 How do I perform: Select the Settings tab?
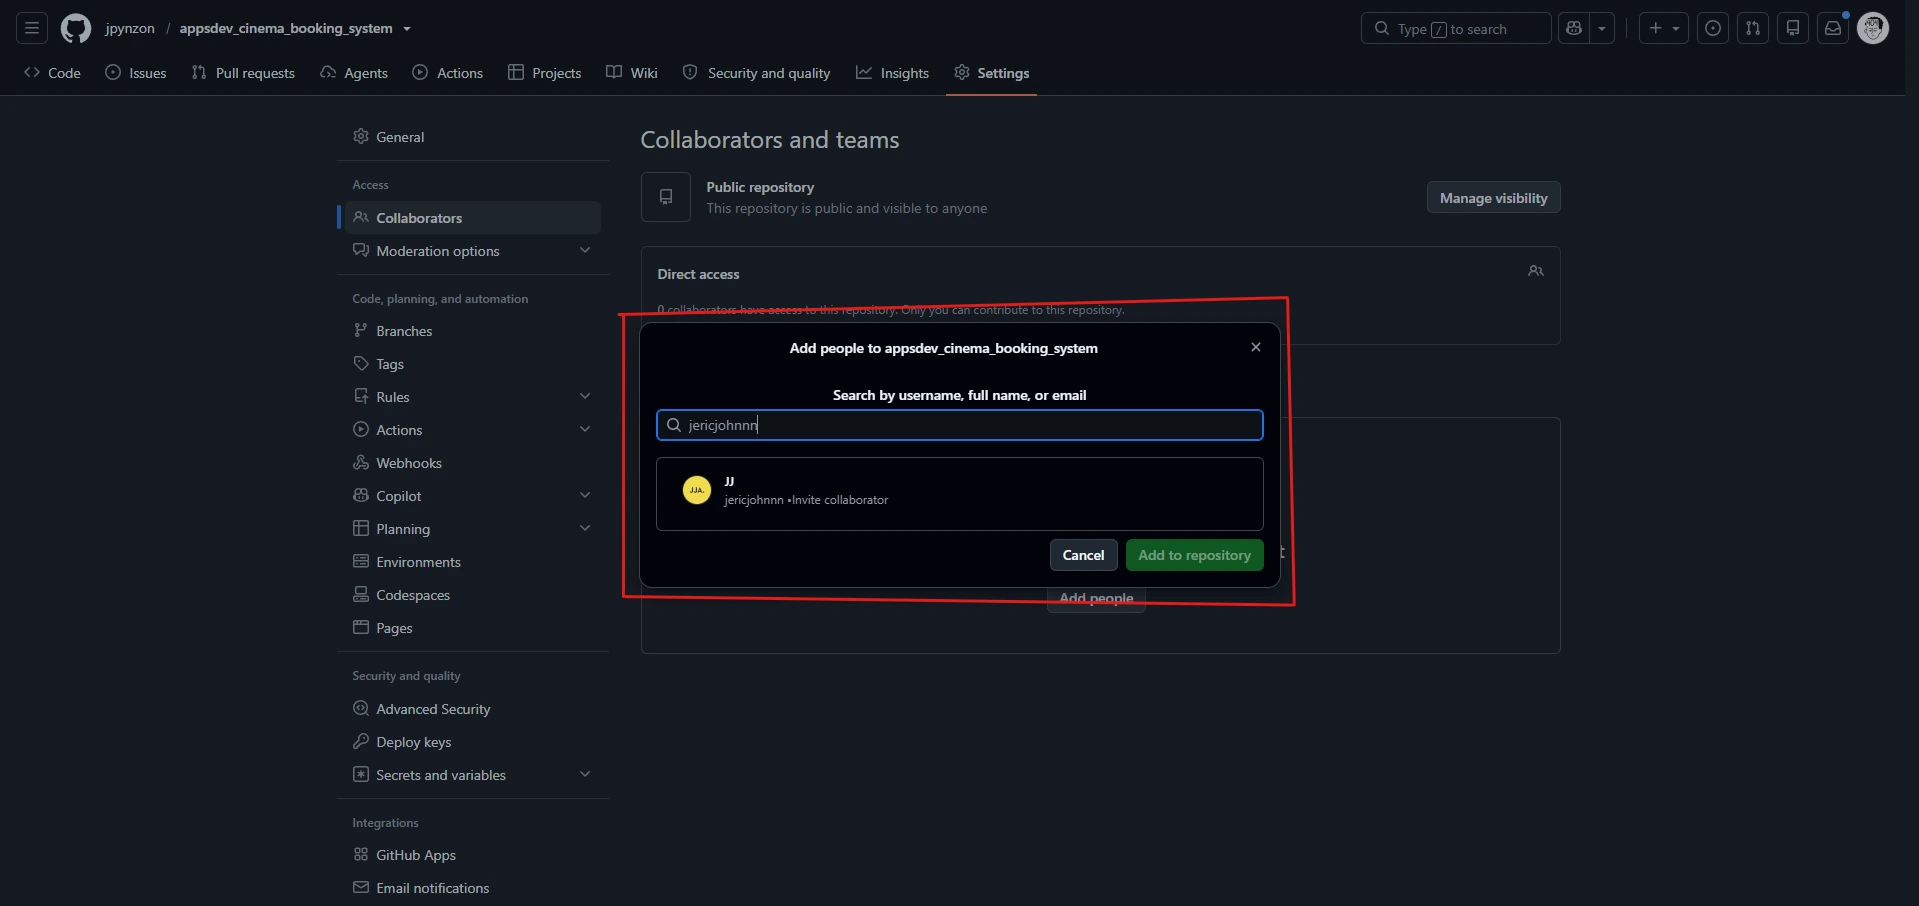[992, 73]
